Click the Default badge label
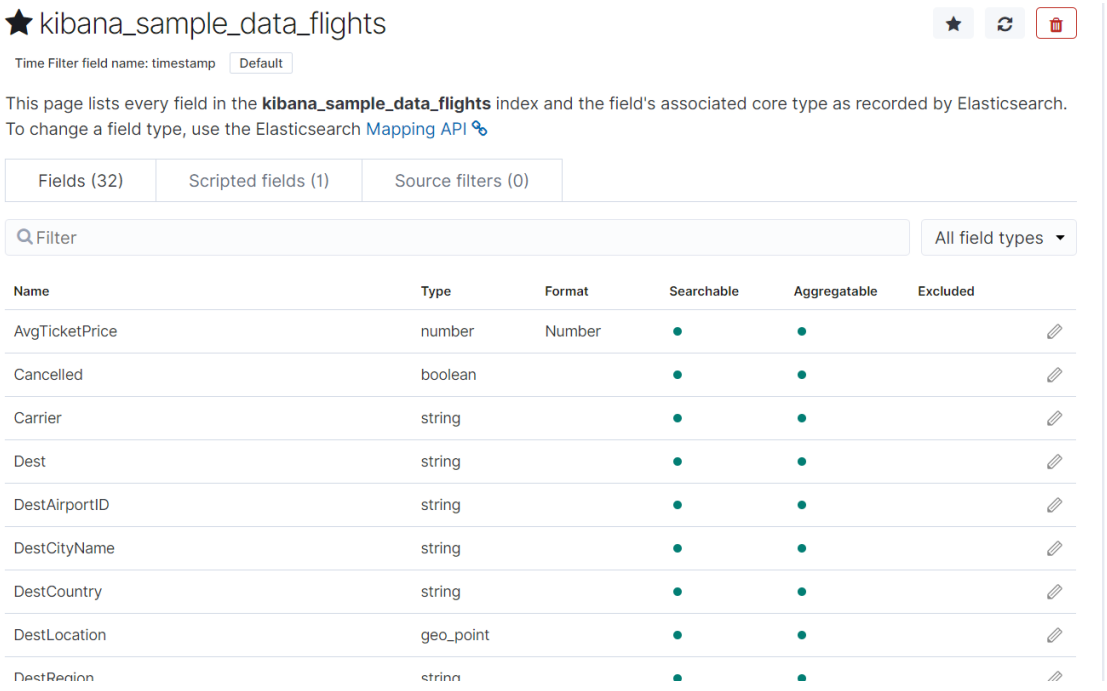Screen dimensions: 1107x691 [261, 63]
